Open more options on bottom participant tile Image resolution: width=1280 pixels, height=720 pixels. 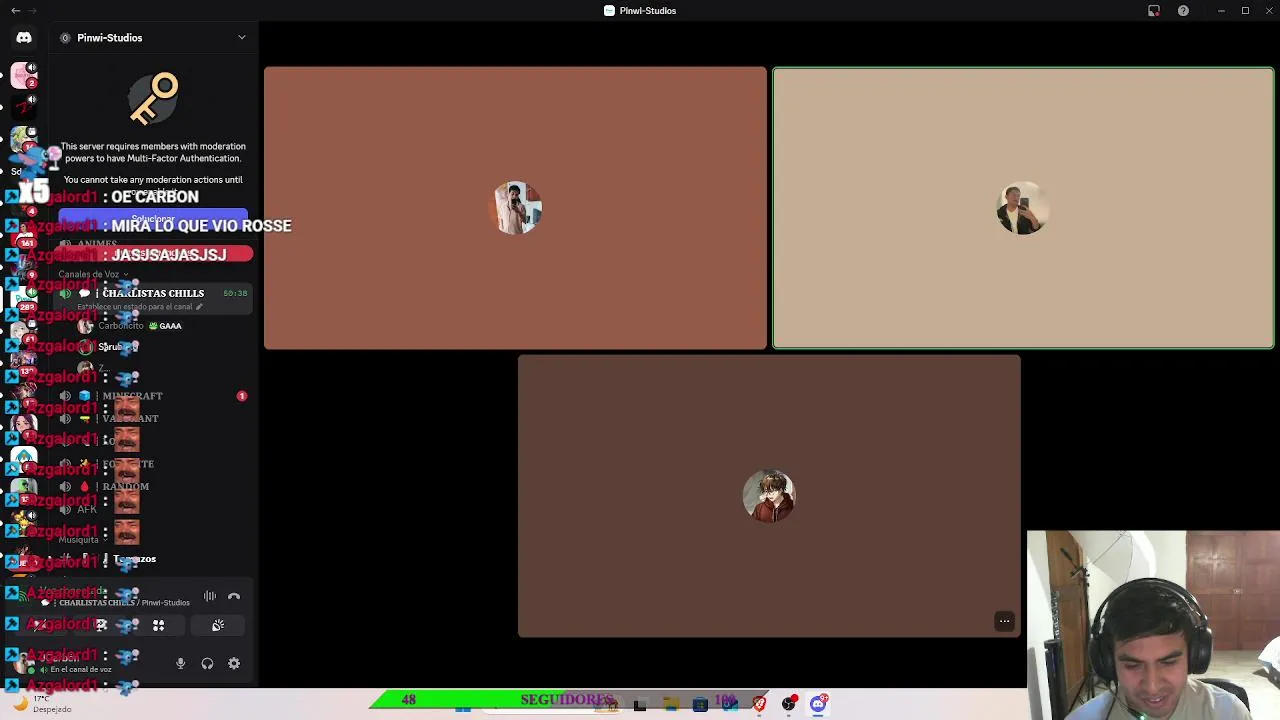(x=1005, y=621)
